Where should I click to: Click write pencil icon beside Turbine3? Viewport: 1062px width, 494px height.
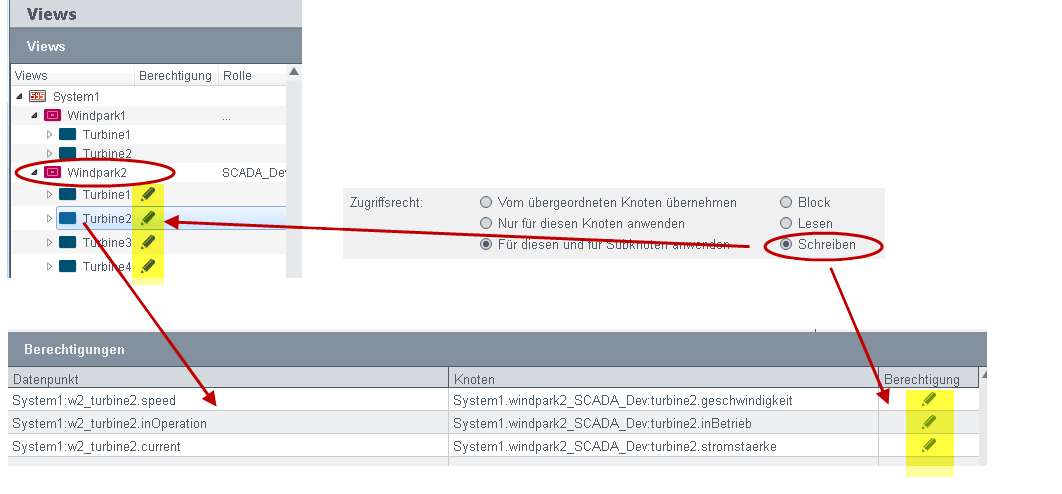point(148,242)
